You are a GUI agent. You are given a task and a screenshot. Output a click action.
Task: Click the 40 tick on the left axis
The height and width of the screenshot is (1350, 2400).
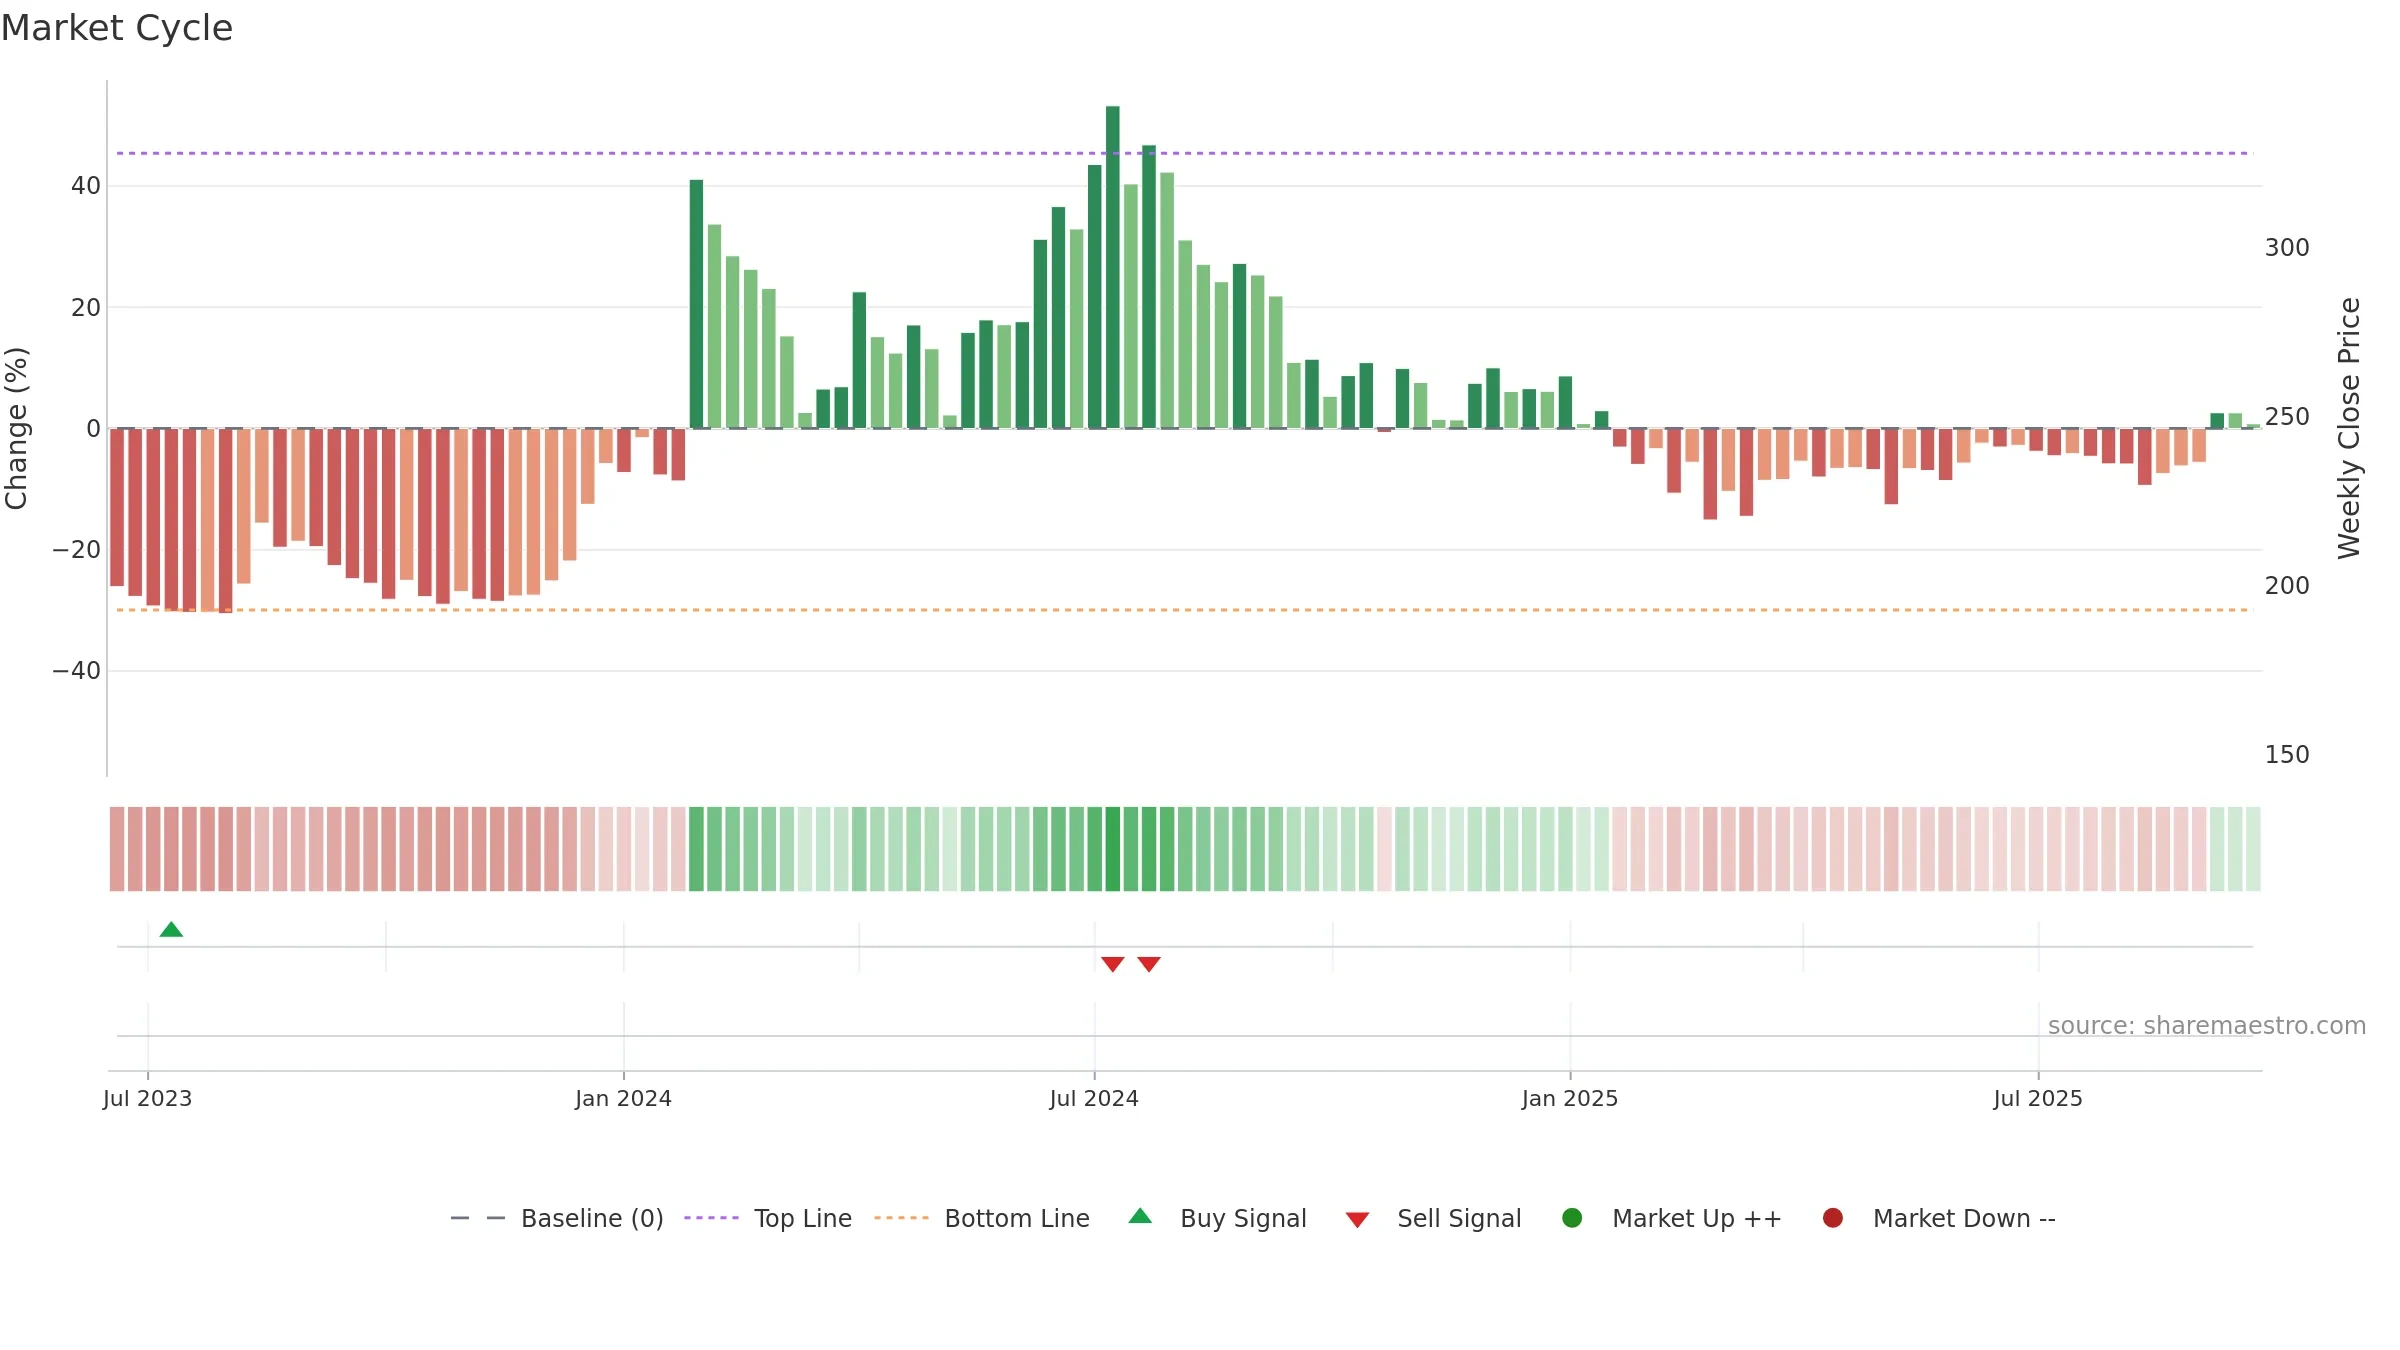click(86, 186)
